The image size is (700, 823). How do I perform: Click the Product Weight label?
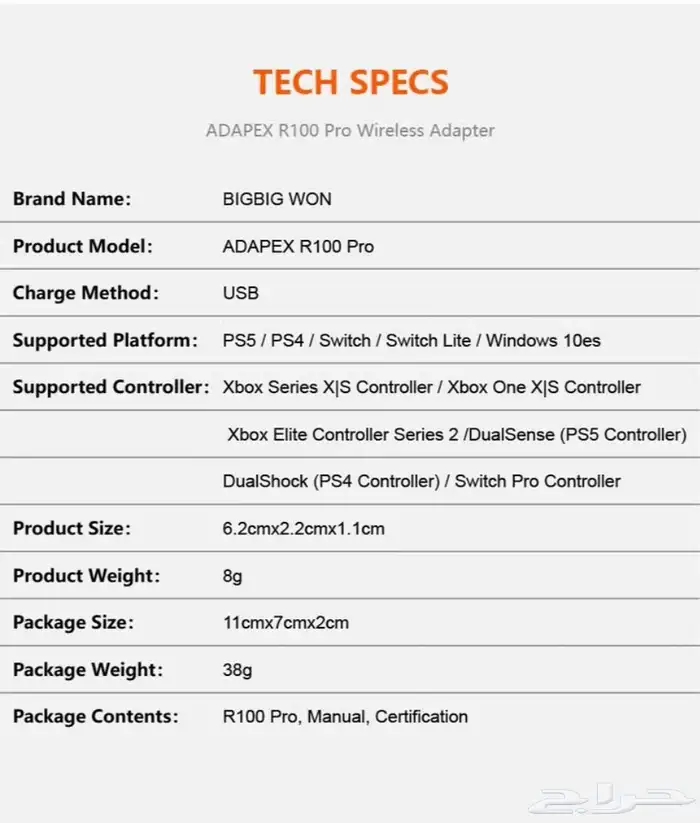pos(86,575)
